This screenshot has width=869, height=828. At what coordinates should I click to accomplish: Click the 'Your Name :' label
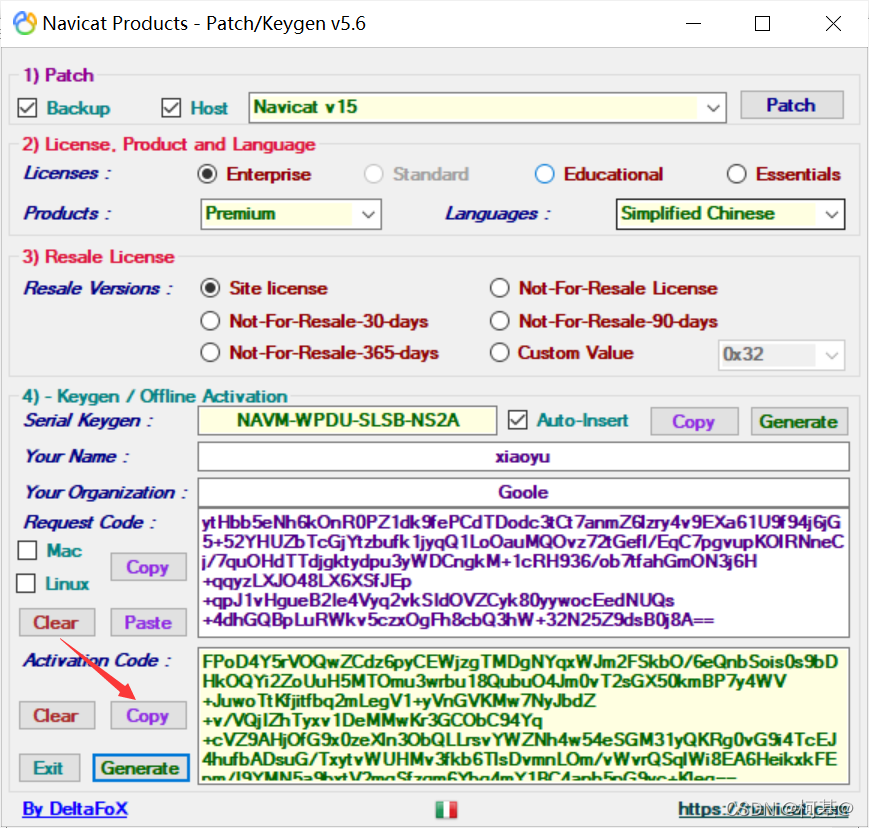point(76,456)
